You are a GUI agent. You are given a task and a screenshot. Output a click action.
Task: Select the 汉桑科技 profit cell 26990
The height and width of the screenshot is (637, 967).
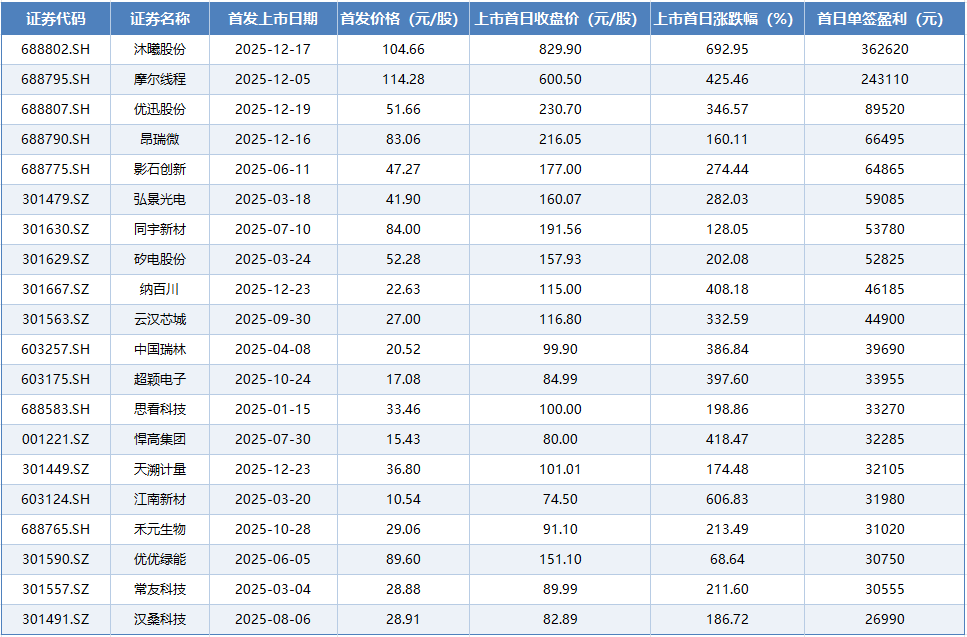pyautogui.click(x=884, y=619)
